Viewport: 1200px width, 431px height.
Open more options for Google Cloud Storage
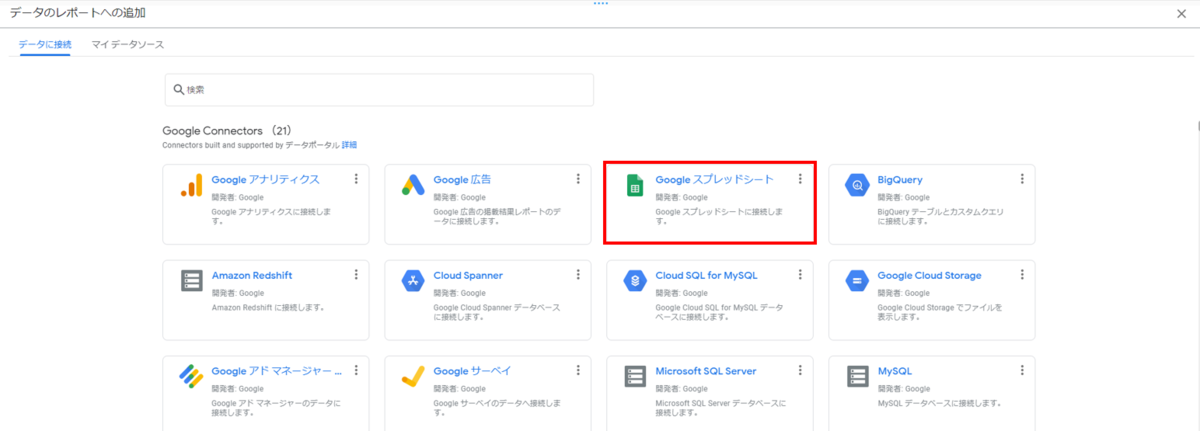(1022, 275)
